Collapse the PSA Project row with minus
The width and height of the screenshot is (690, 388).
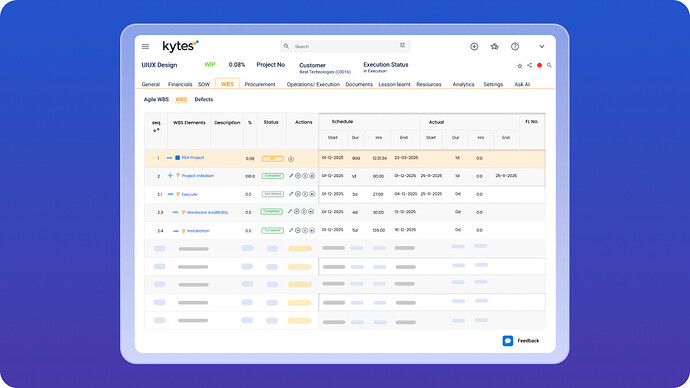pos(169,158)
